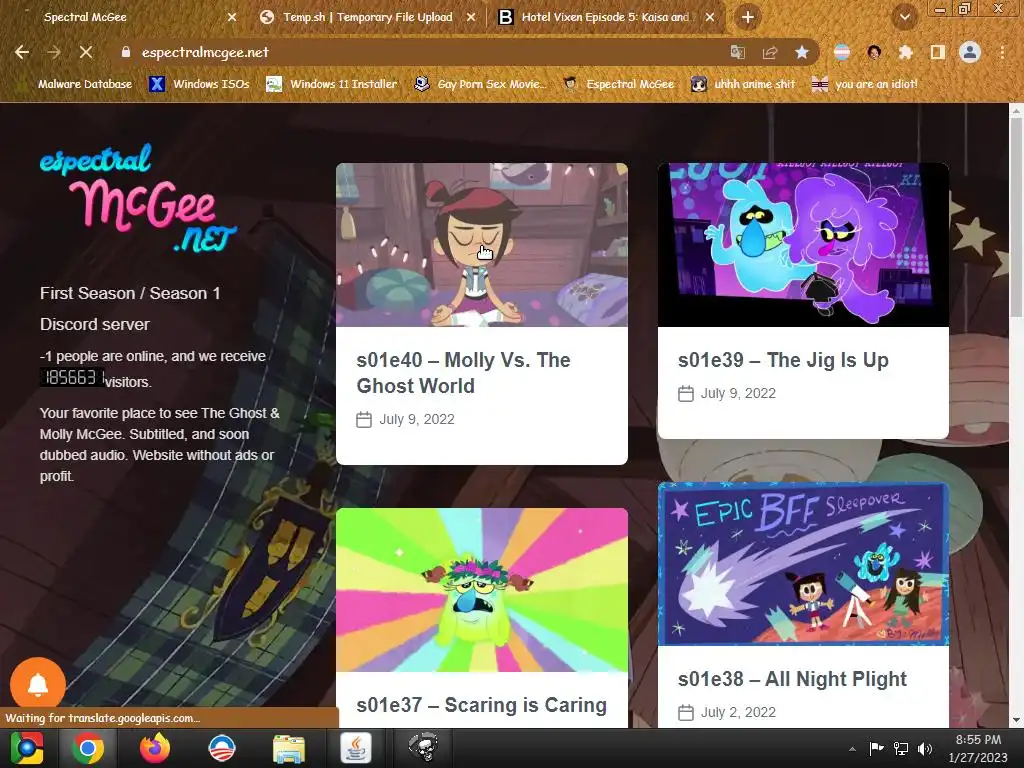Close the Spectral McGee tab
This screenshot has height=768, width=1024.
coord(232,18)
